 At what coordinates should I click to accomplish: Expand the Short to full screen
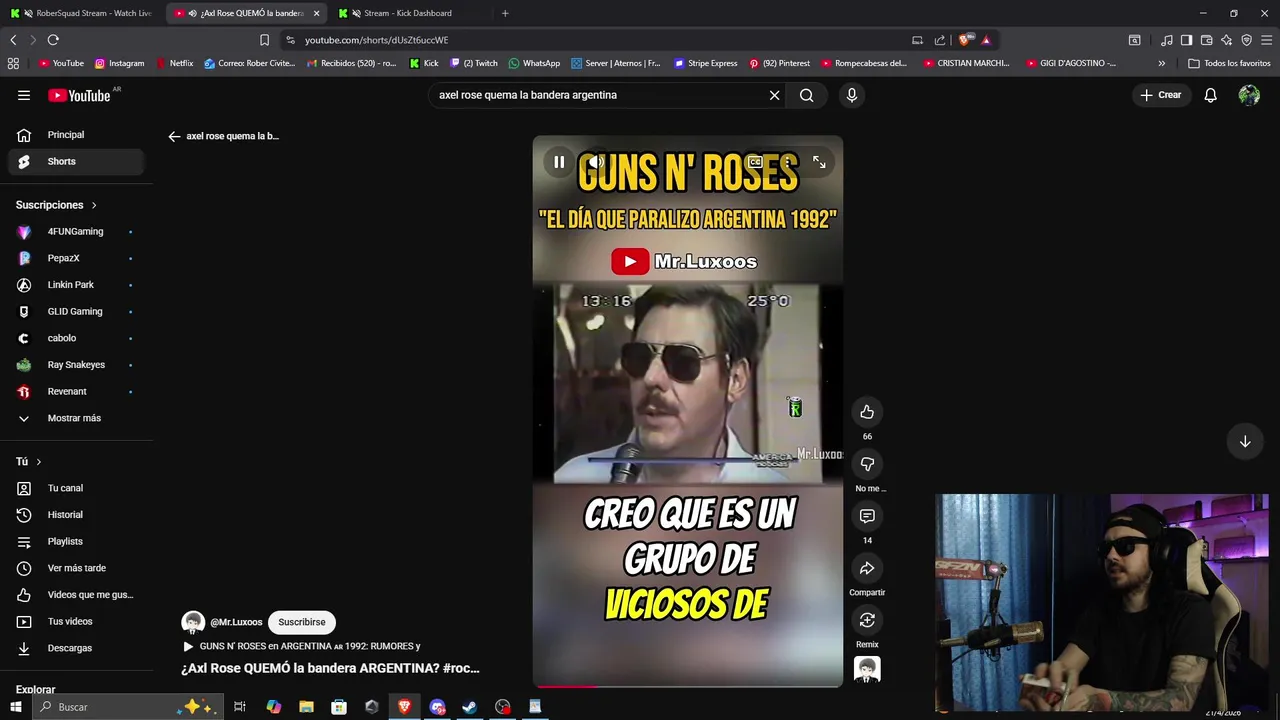click(819, 162)
